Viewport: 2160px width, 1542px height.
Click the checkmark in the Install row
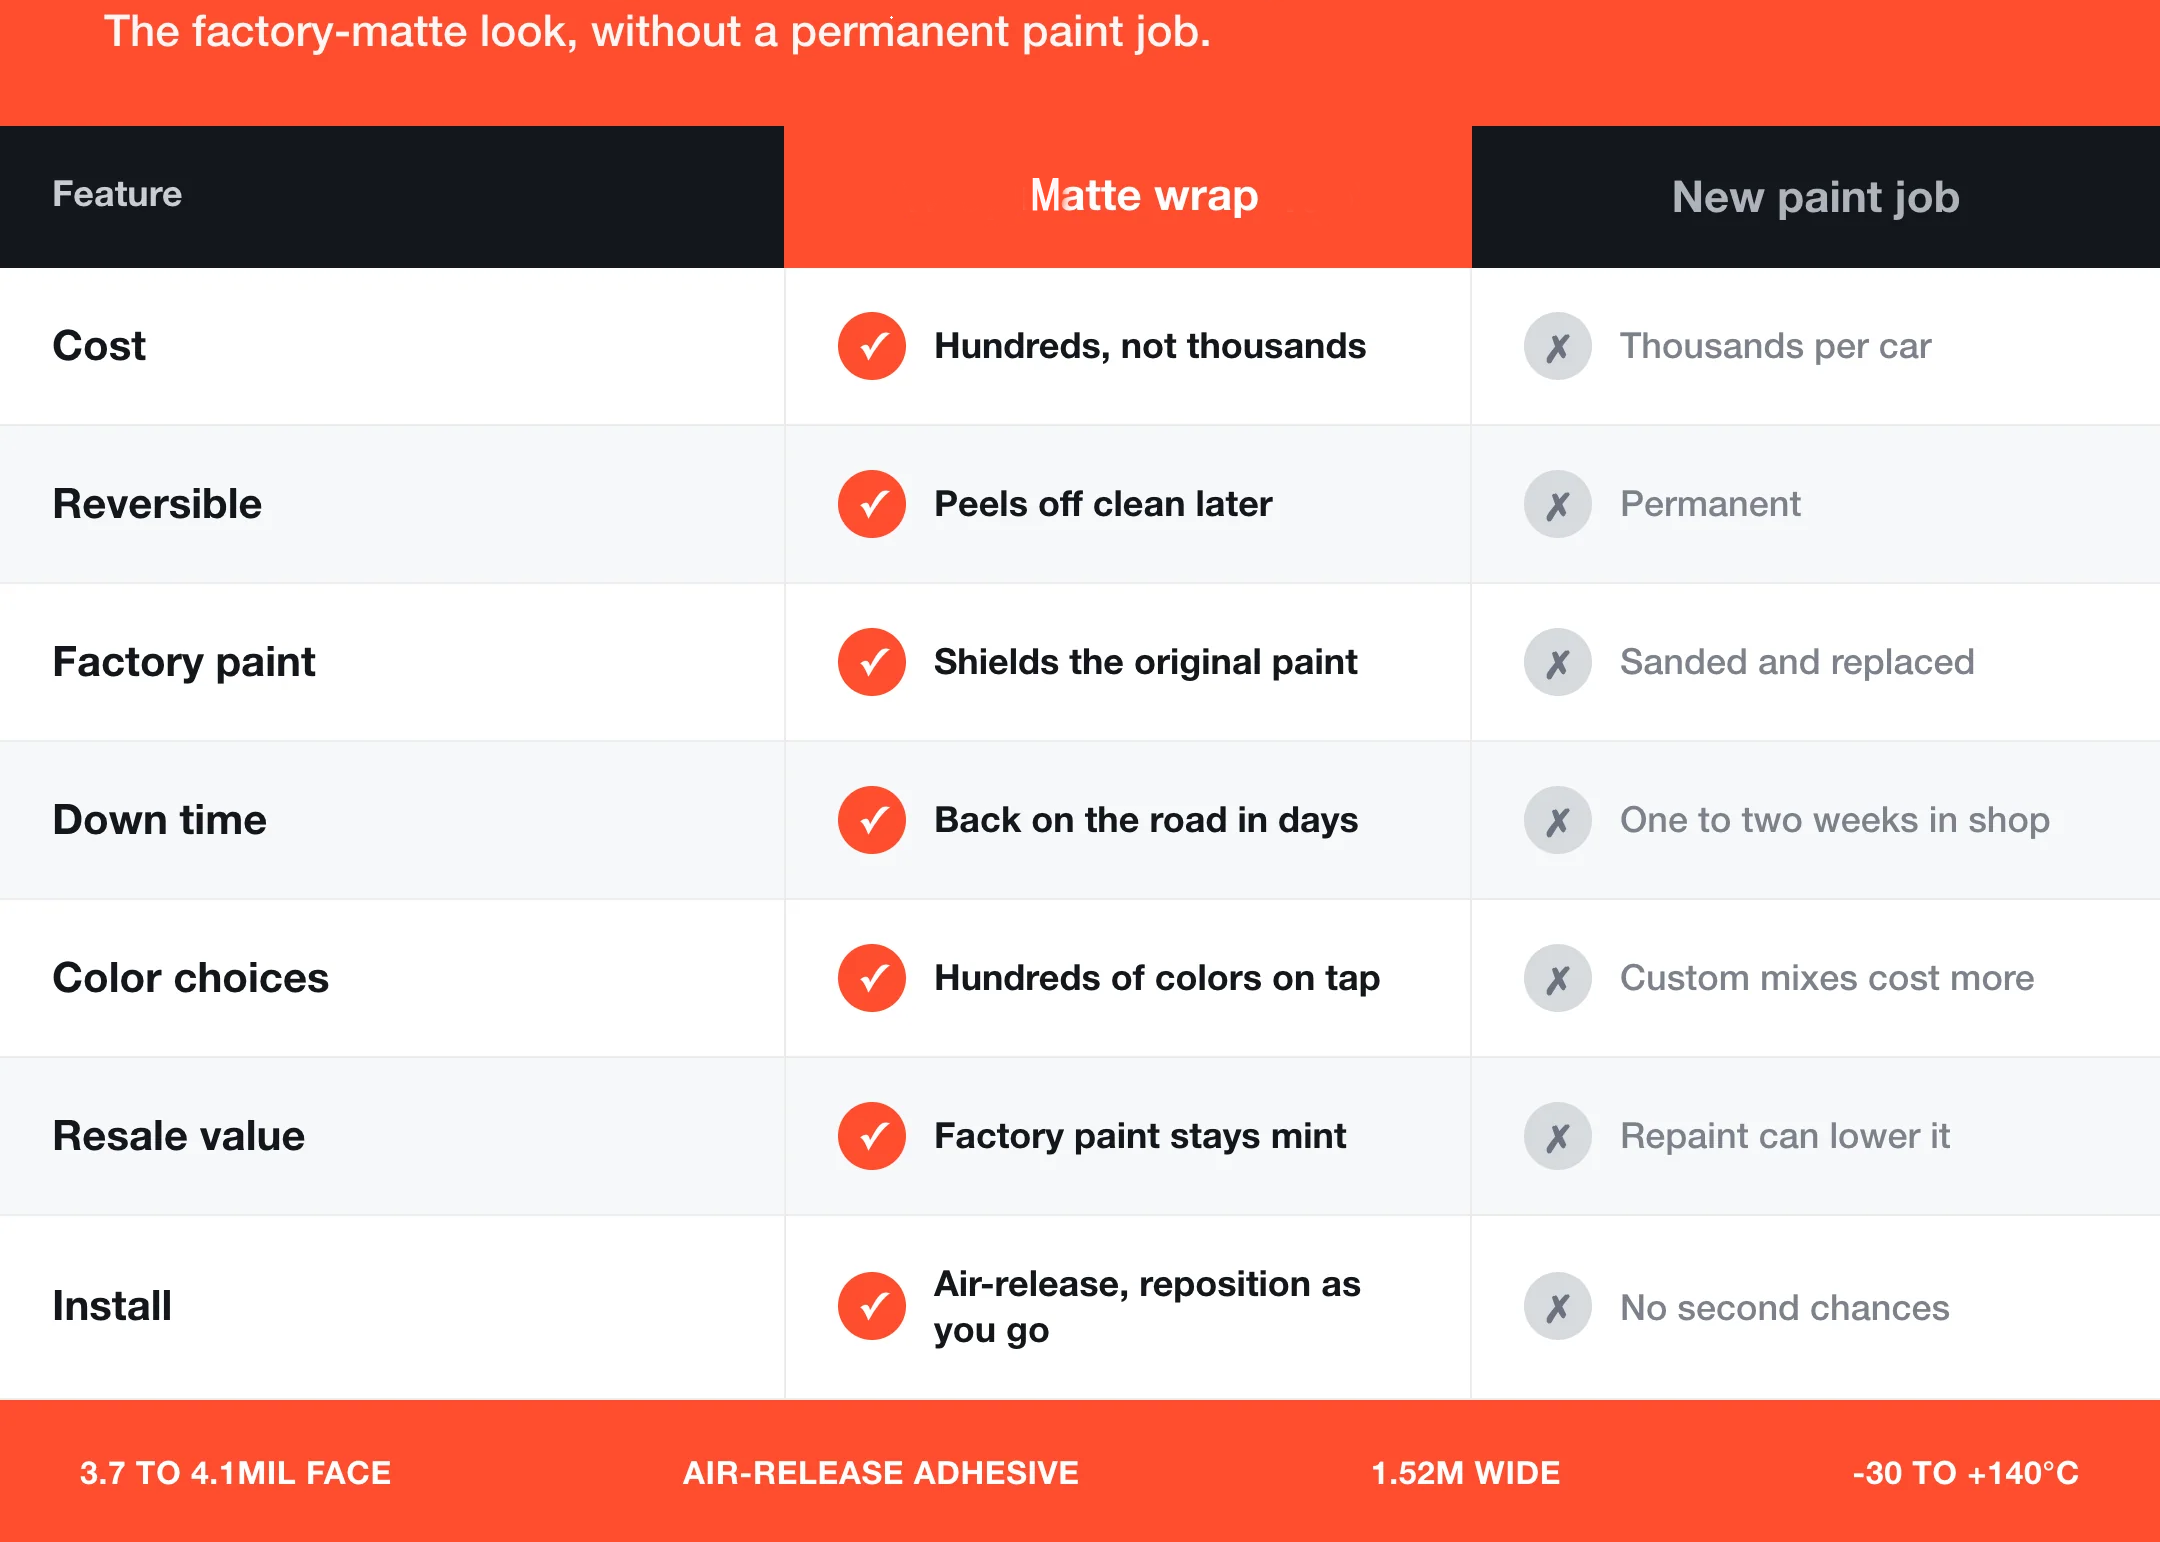point(872,1306)
